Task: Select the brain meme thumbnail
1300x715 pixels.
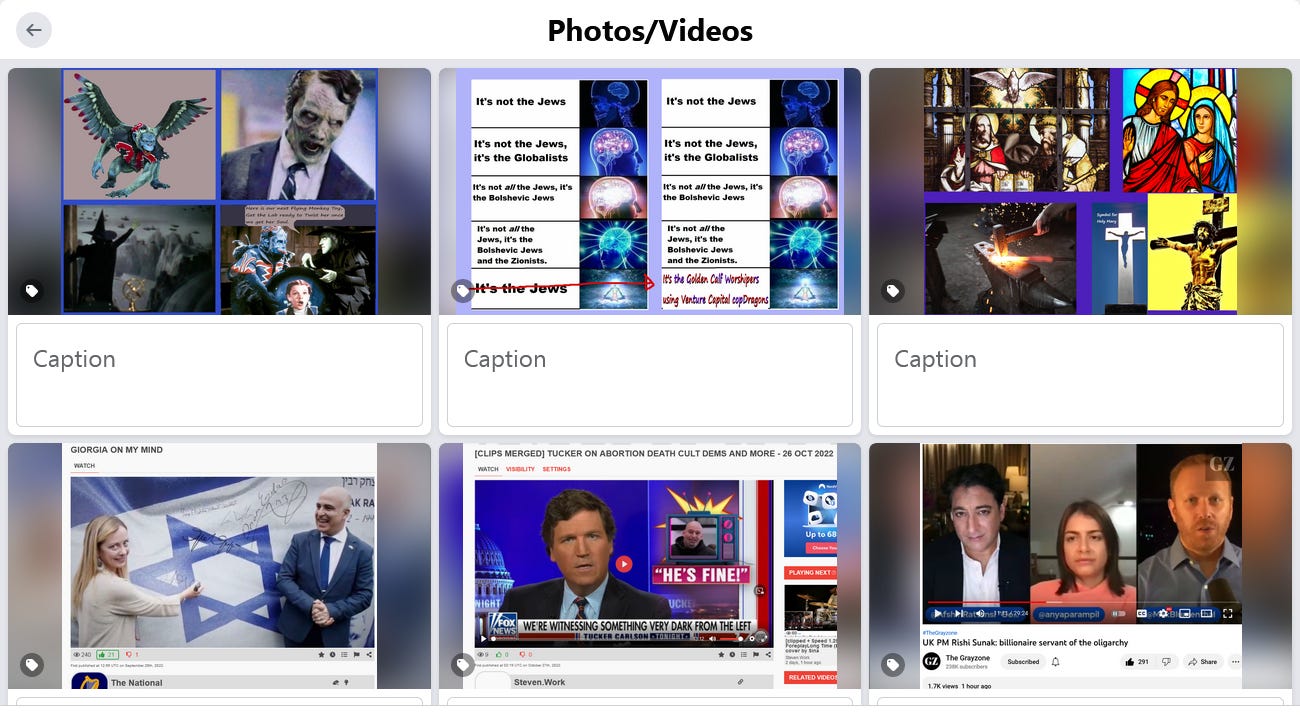Action: [650, 191]
